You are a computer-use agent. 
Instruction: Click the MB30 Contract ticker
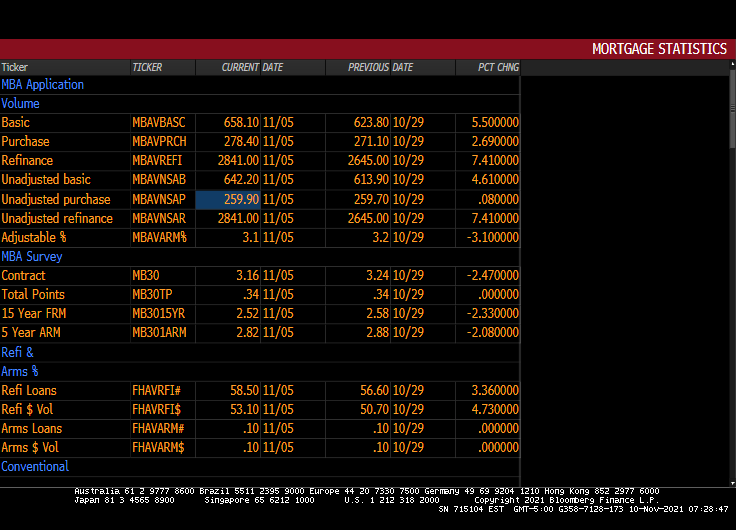click(146, 276)
